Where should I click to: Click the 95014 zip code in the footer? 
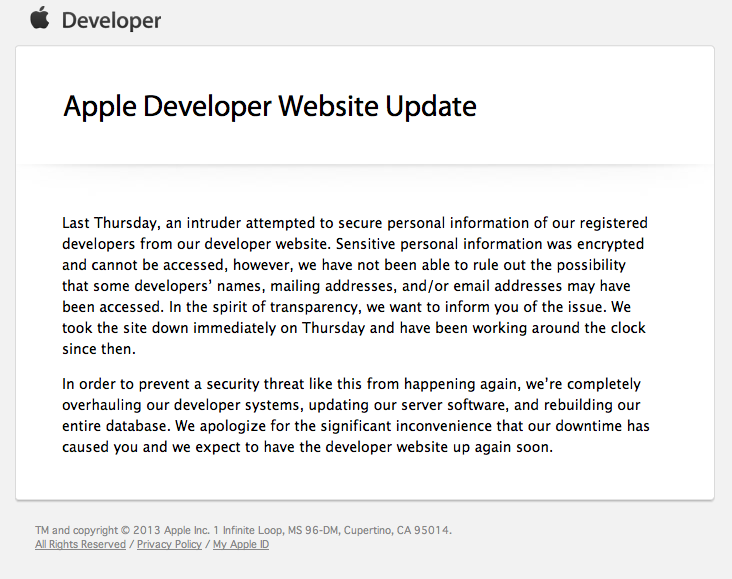pos(432,530)
